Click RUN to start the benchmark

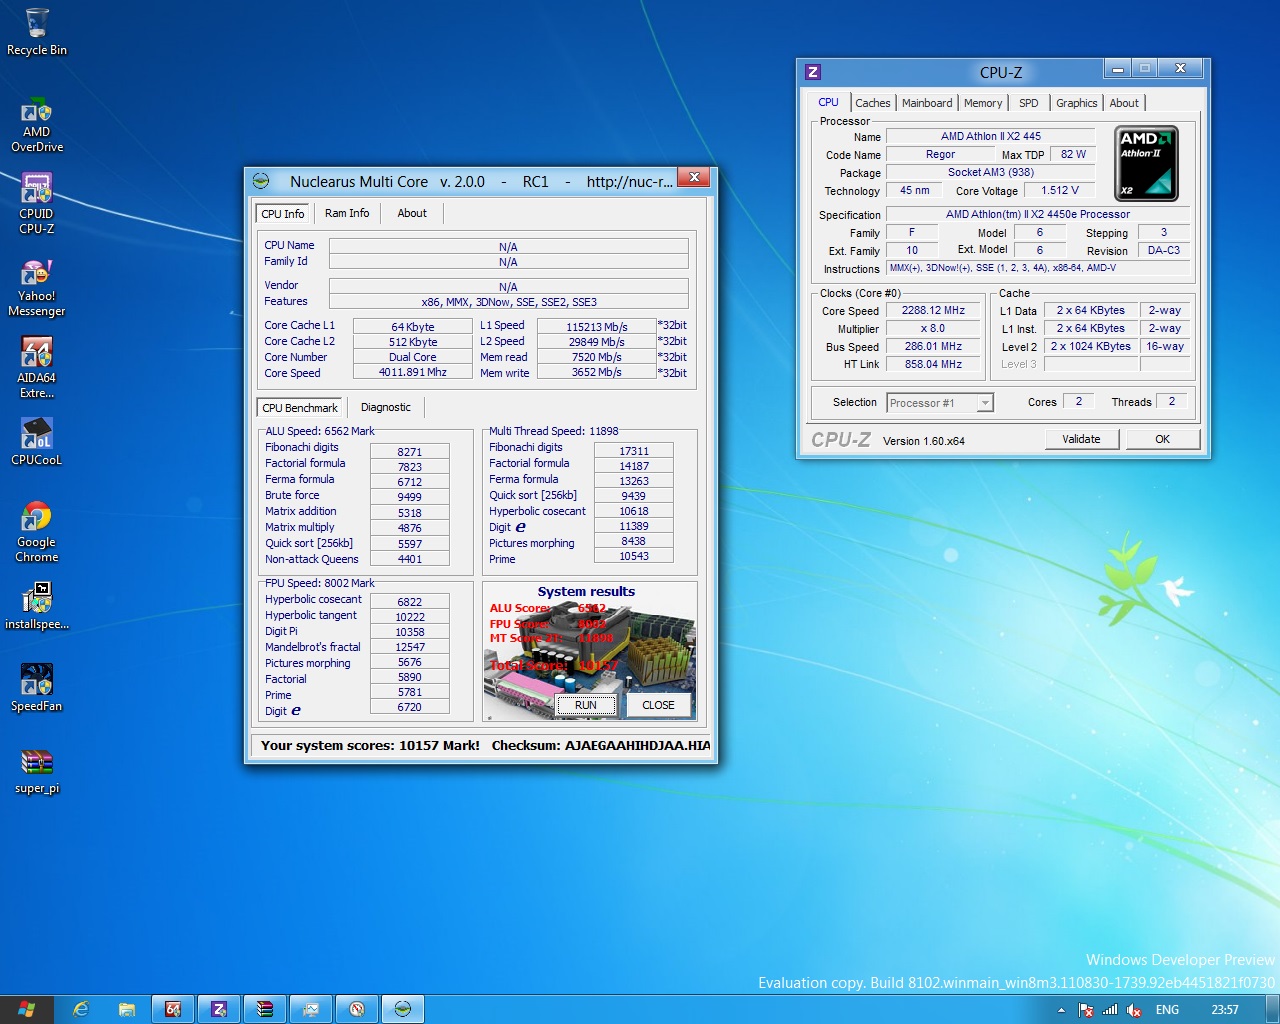pos(586,705)
